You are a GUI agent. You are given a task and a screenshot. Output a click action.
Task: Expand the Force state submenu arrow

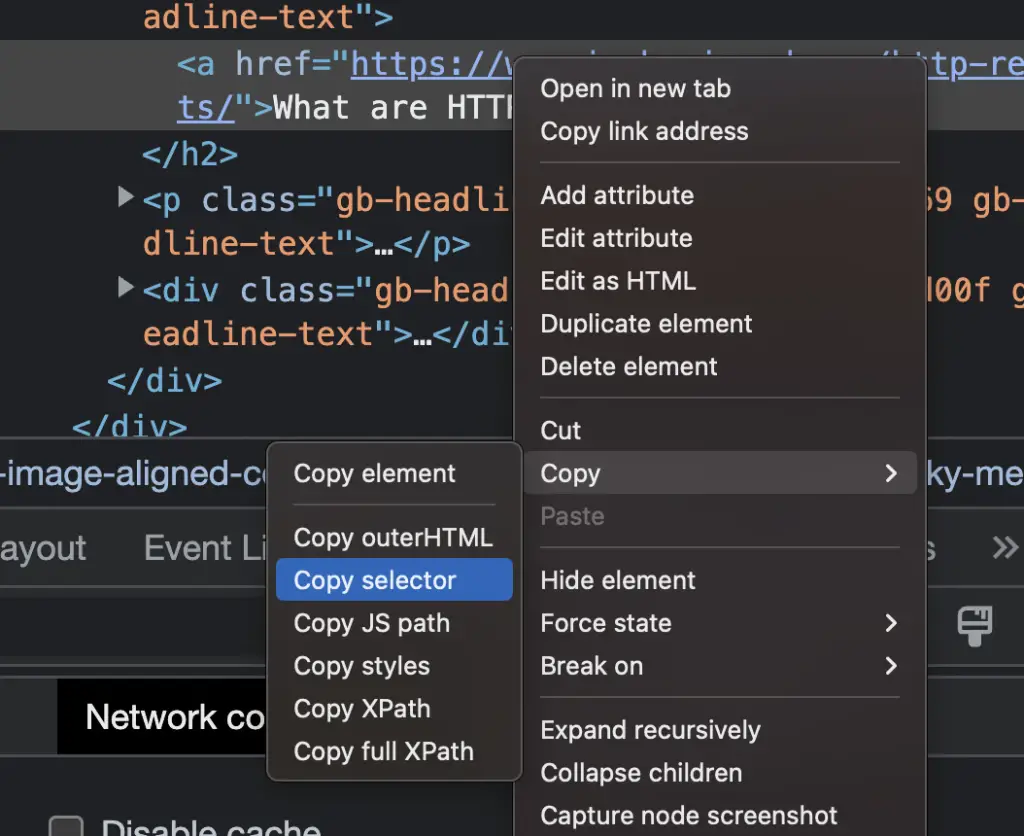point(891,623)
